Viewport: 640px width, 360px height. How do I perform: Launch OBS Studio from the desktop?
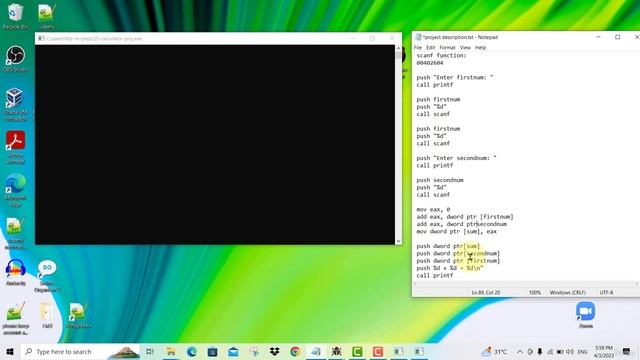15,58
